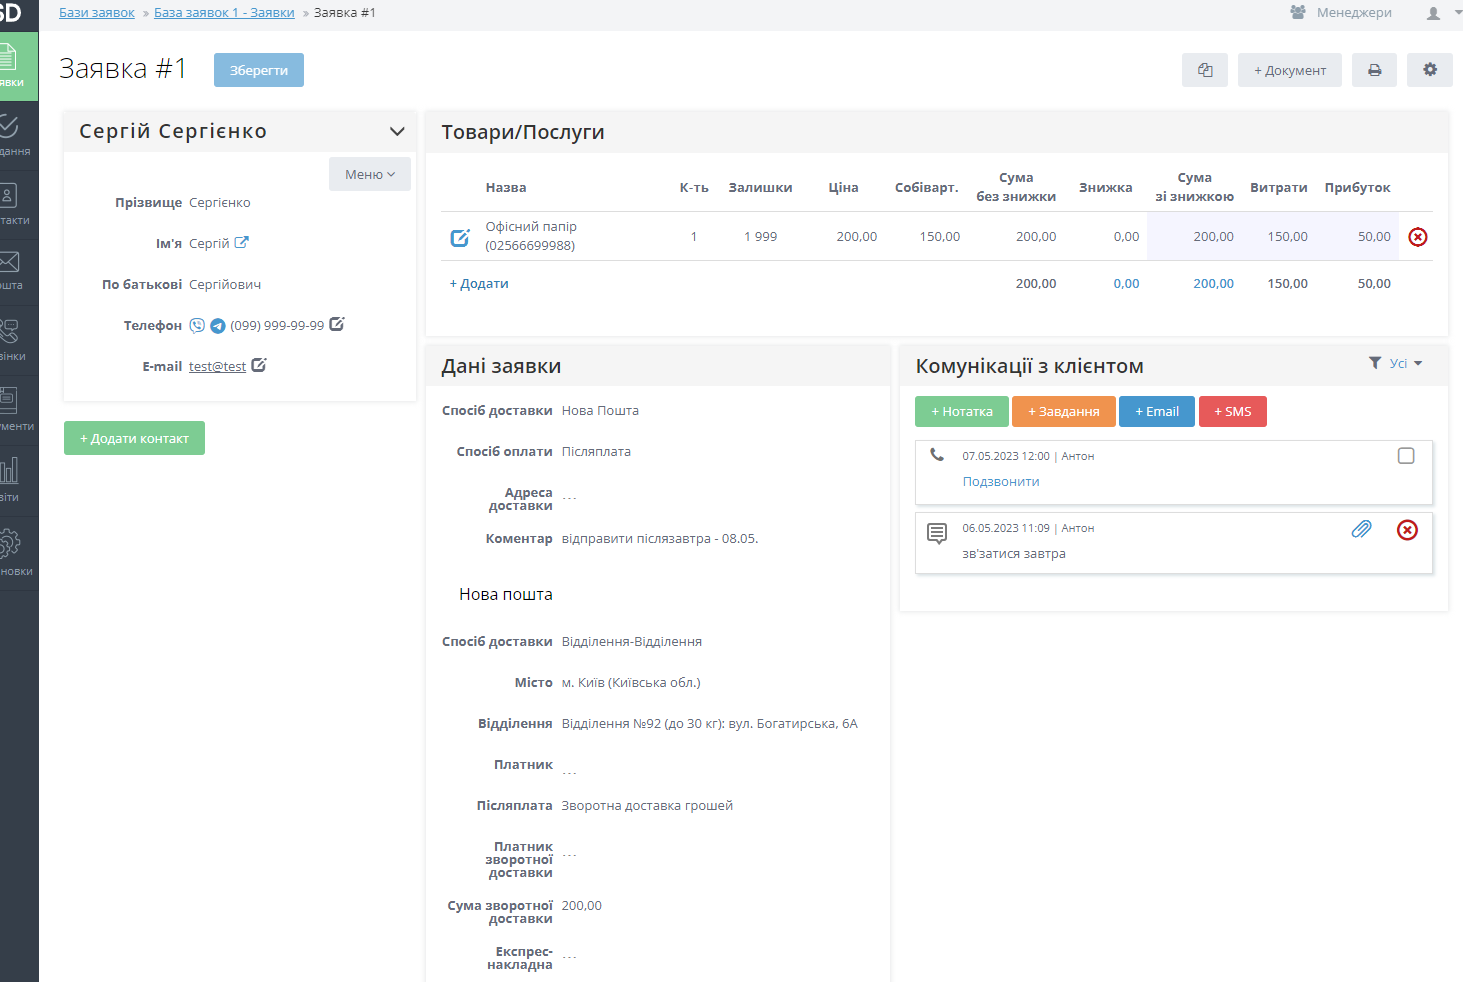Open Telegram icon next to the phone number
The image size is (1463, 982).
click(217, 325)
